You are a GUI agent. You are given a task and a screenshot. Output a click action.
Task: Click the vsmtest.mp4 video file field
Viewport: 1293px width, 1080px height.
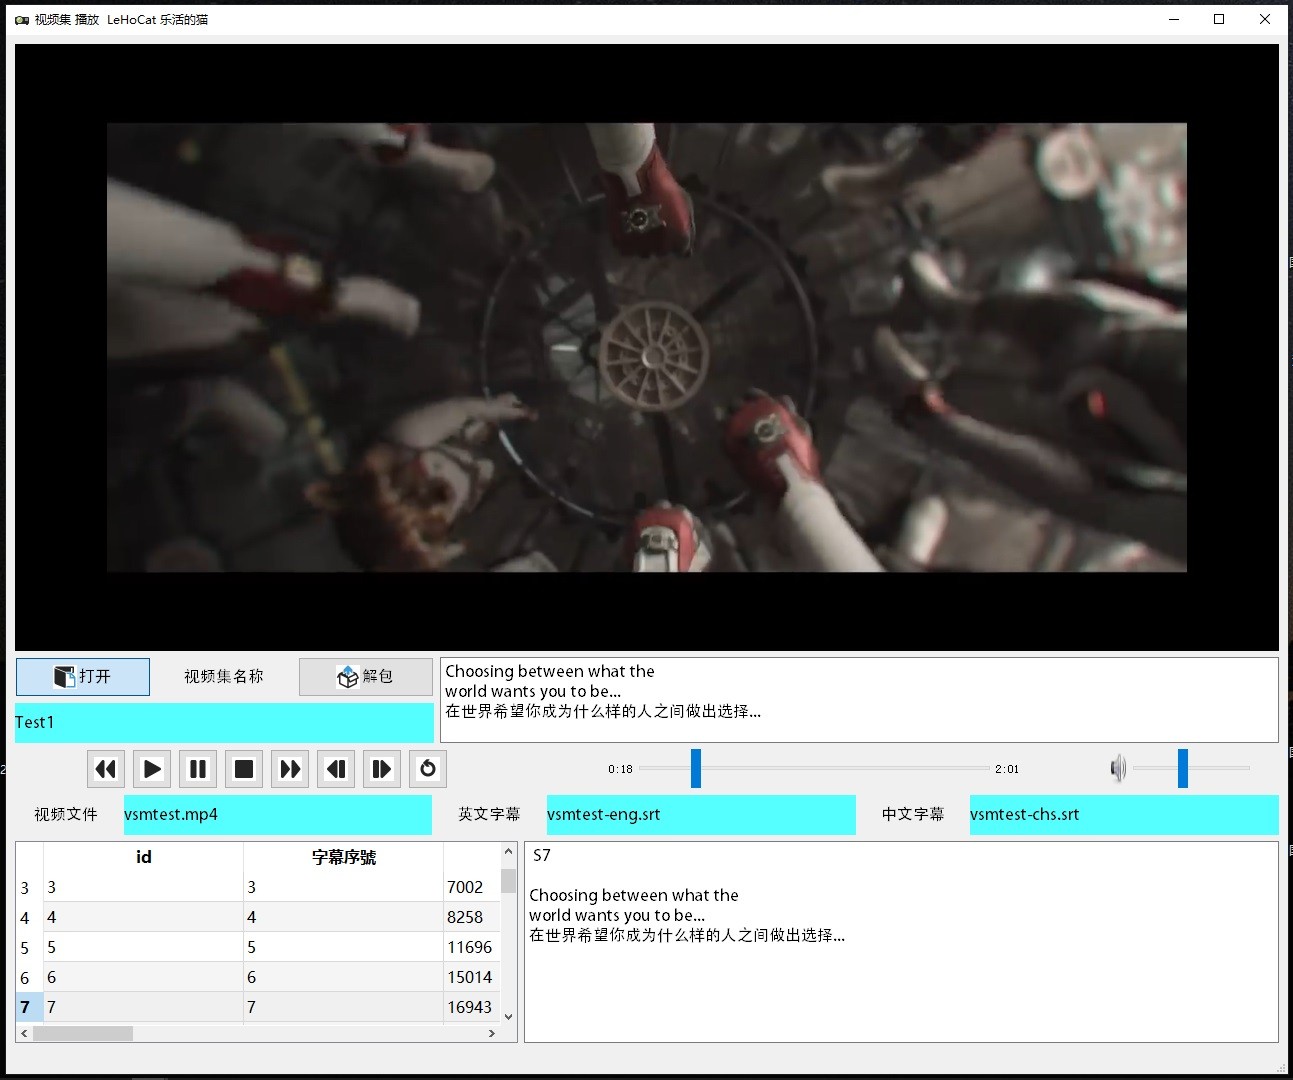278,815
